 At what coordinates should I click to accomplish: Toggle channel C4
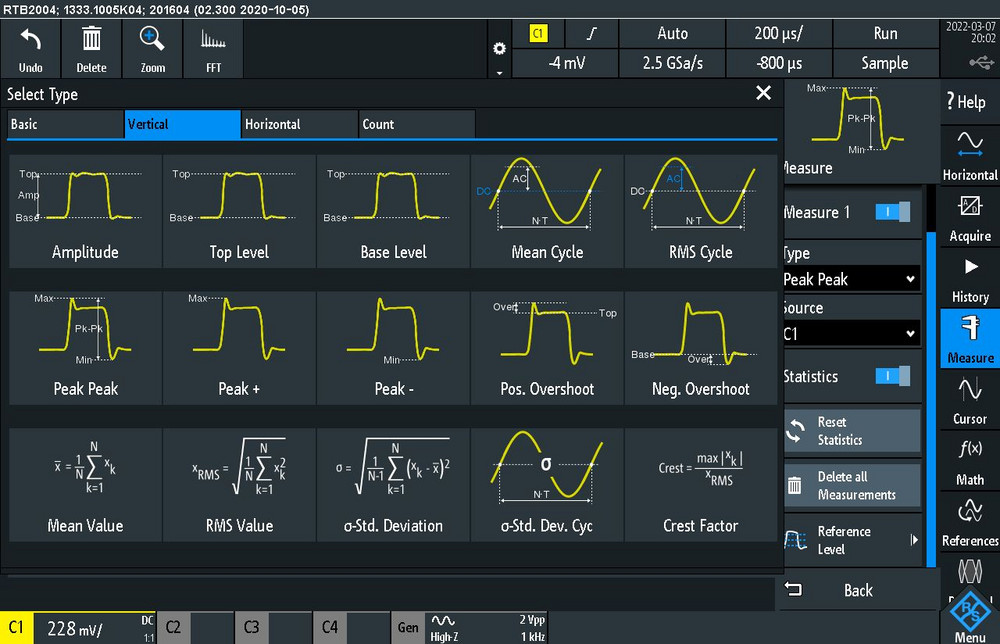(330, 628)
